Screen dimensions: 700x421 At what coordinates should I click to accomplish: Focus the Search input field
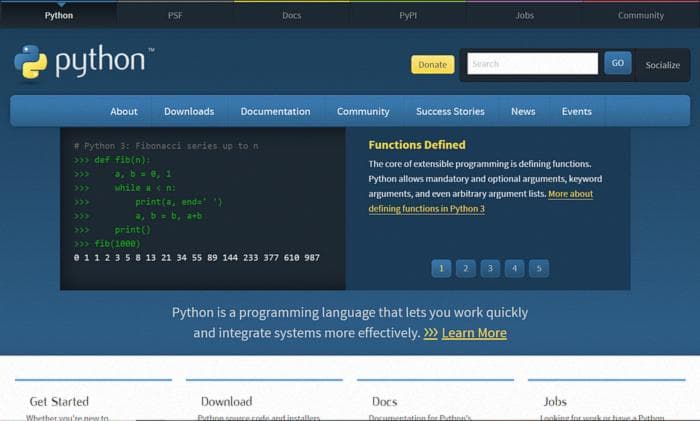pyautogui.click(x=533, y=63)
